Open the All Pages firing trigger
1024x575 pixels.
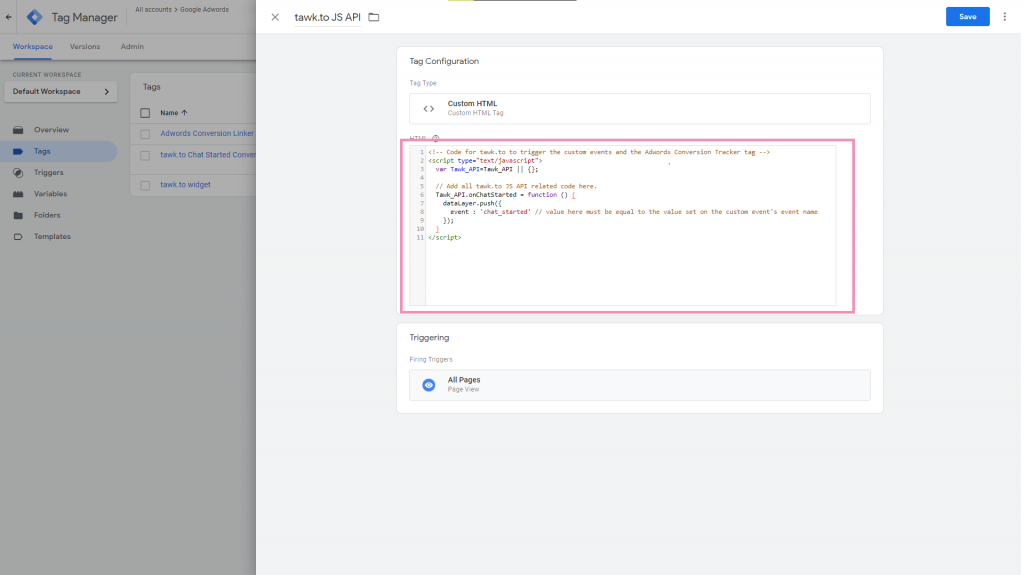(639, 385)
